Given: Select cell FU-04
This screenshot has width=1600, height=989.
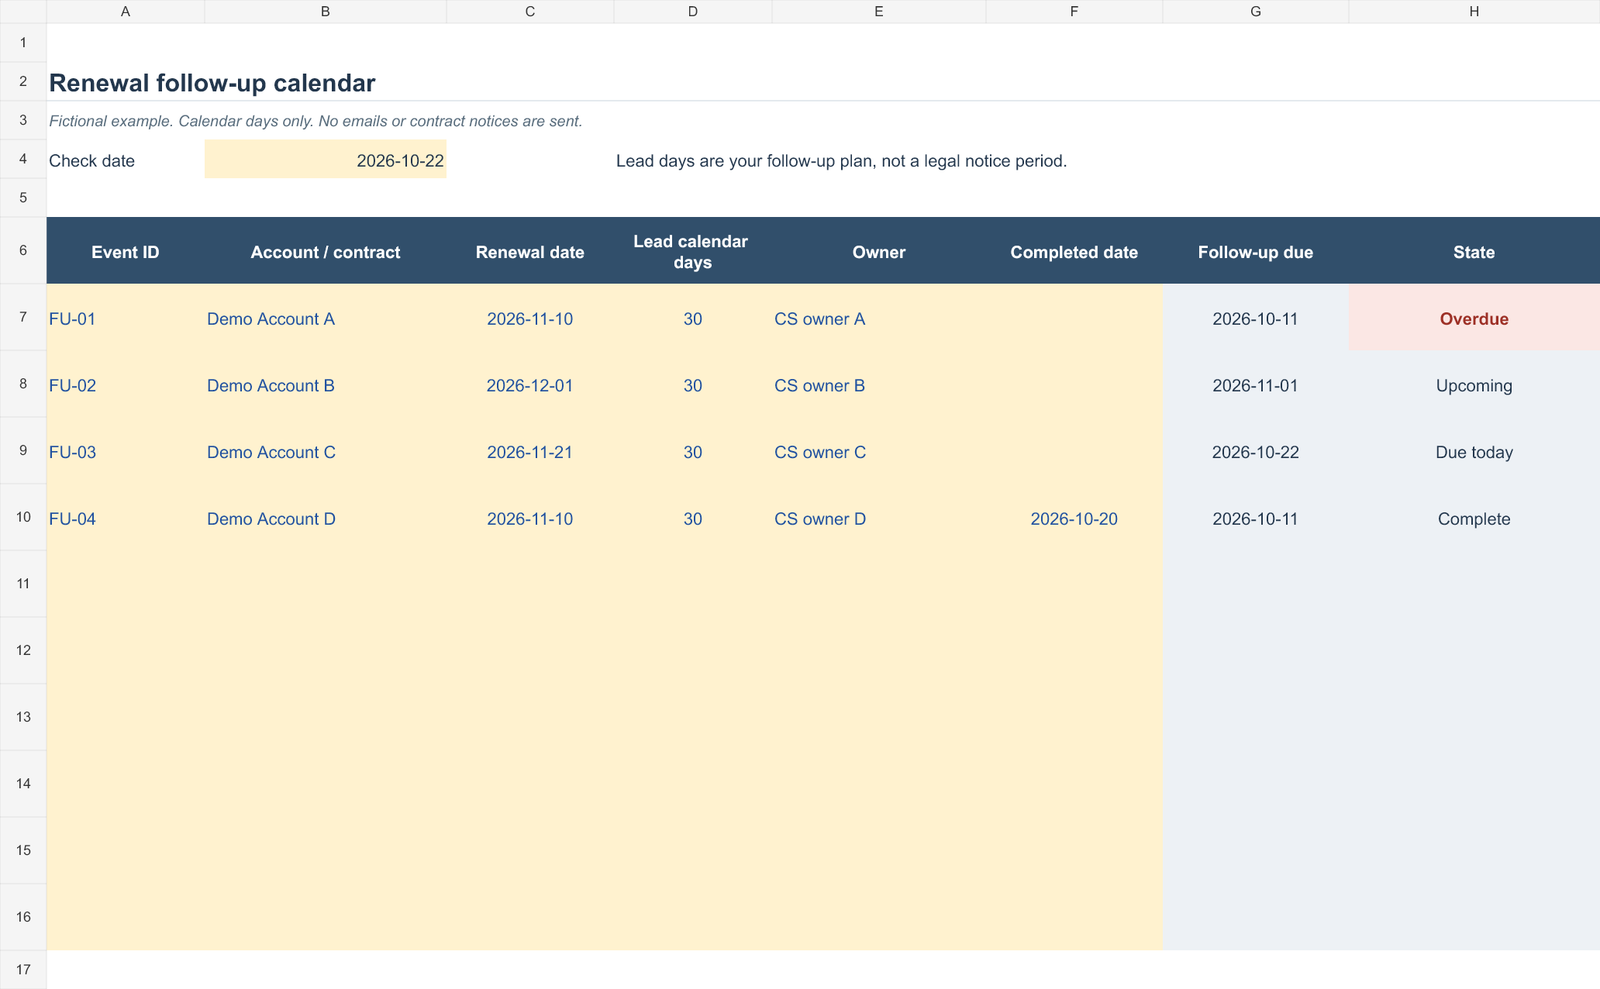Looking at the screenshot, I should pyautogui.click(x=125, y=518).
